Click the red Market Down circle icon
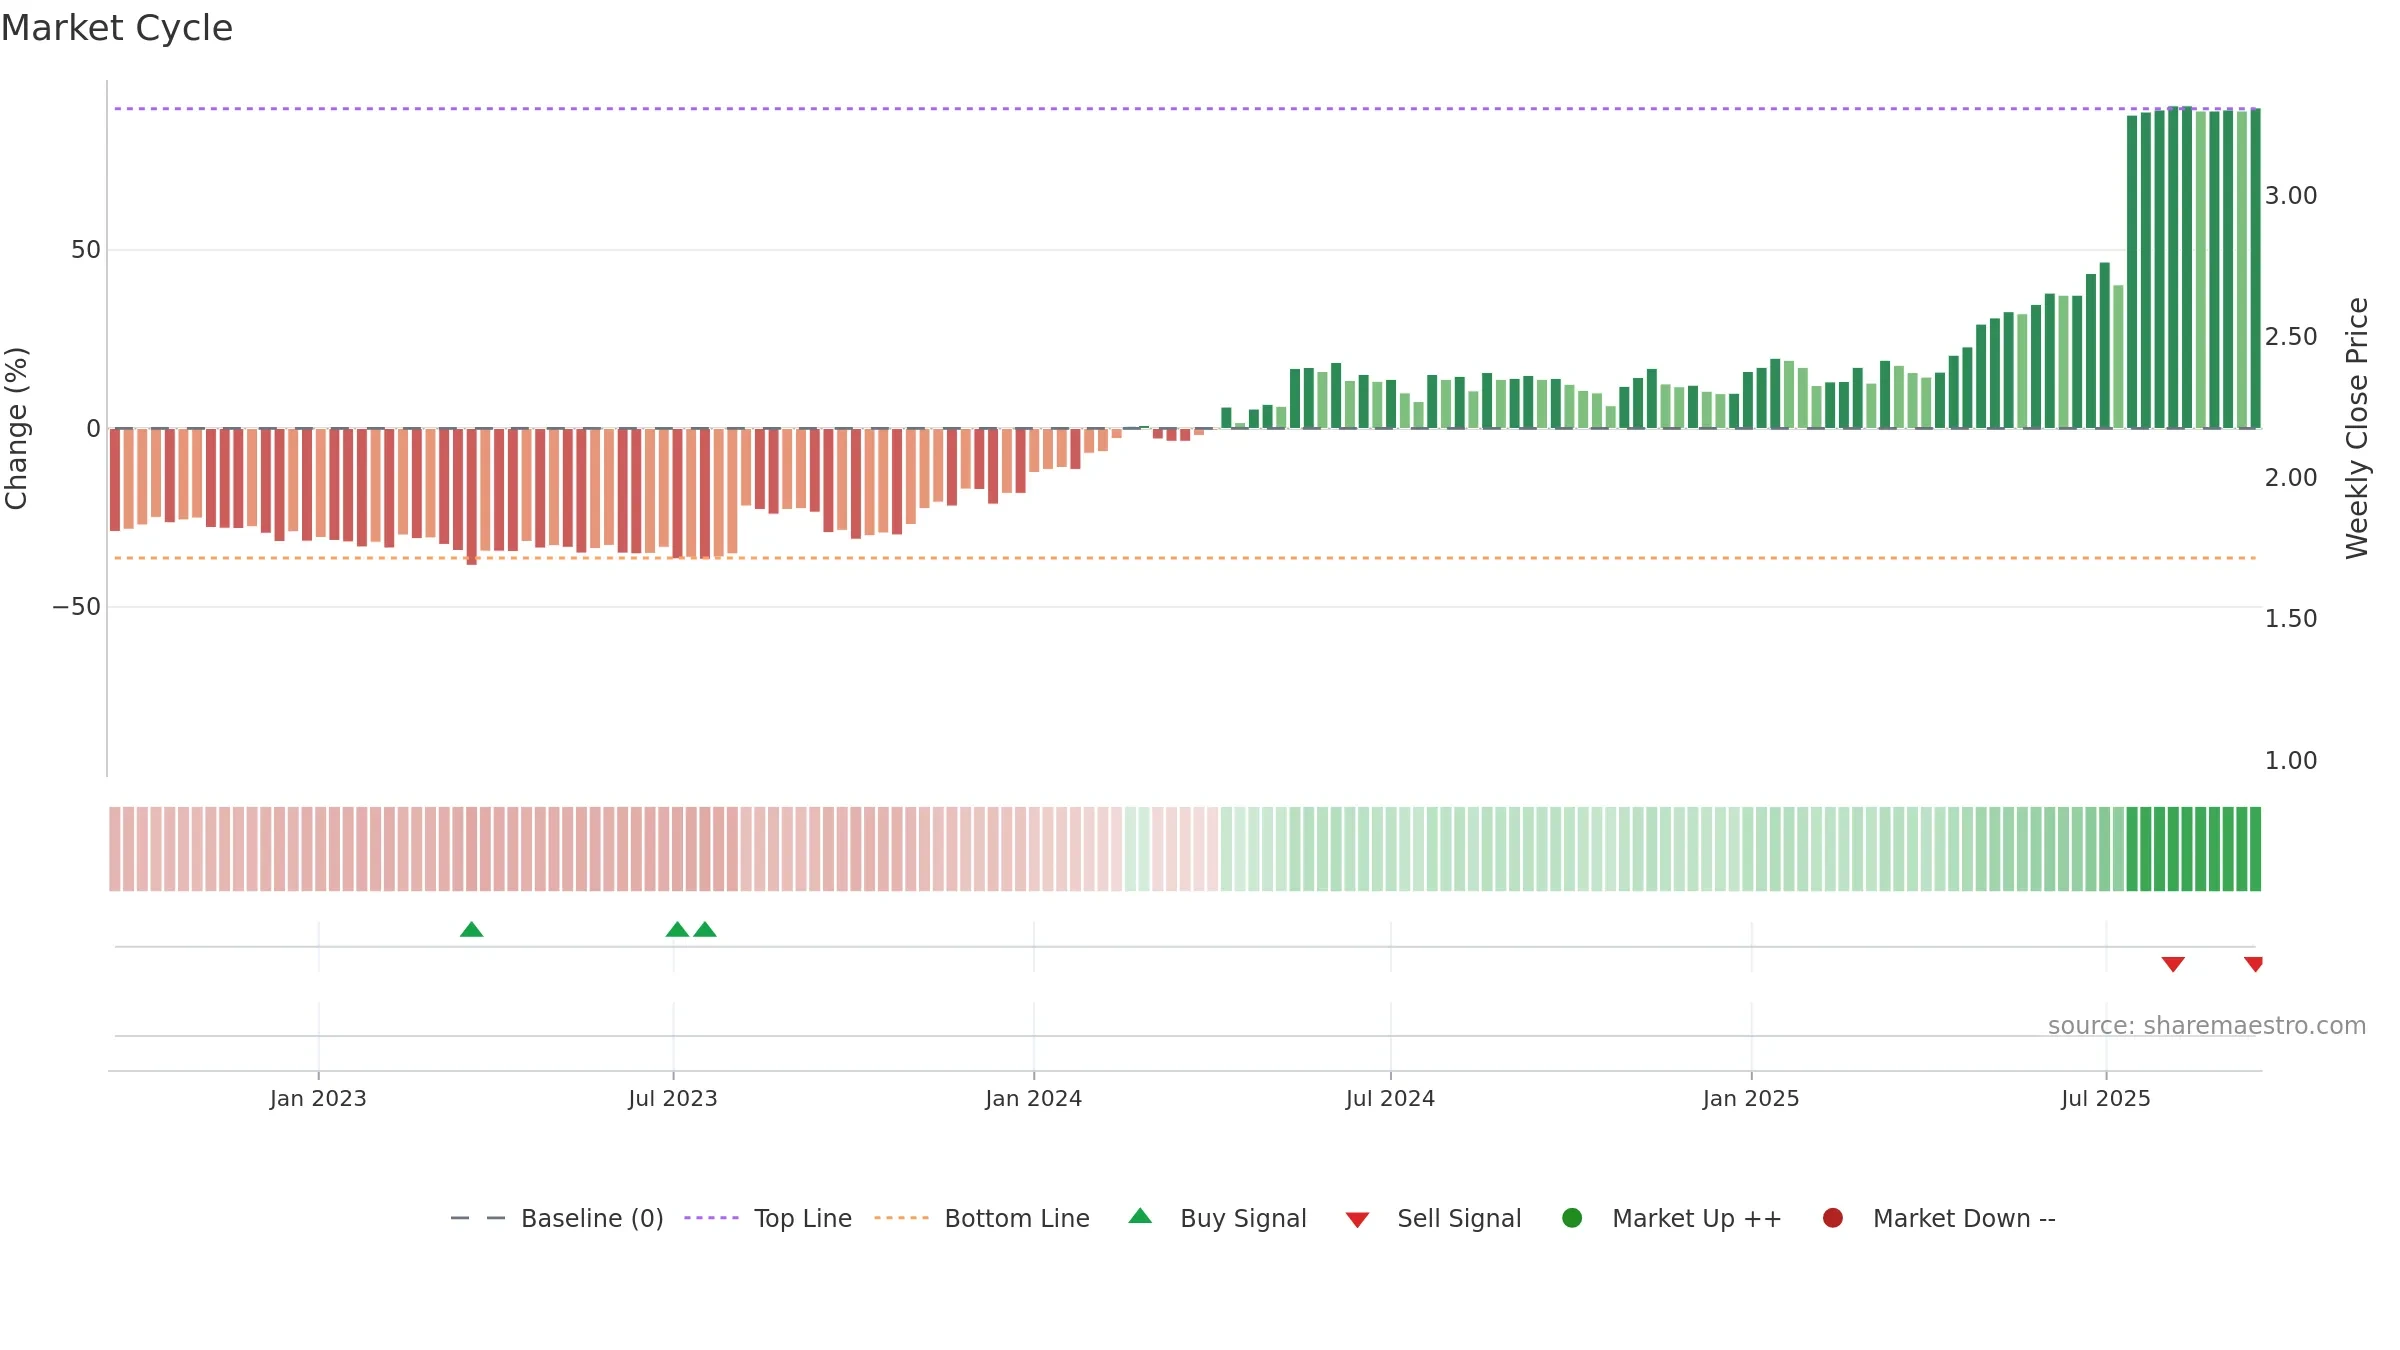This screenshot has width=2400, height=1350. coord(1833,1218)
